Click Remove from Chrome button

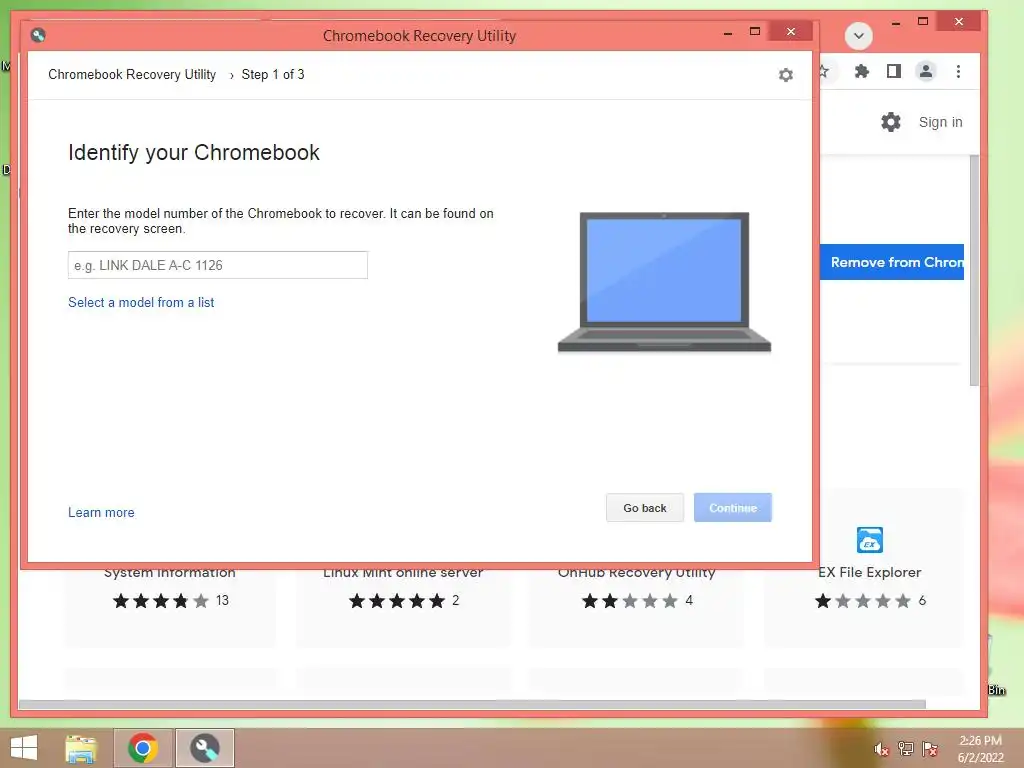coord(892,262)
